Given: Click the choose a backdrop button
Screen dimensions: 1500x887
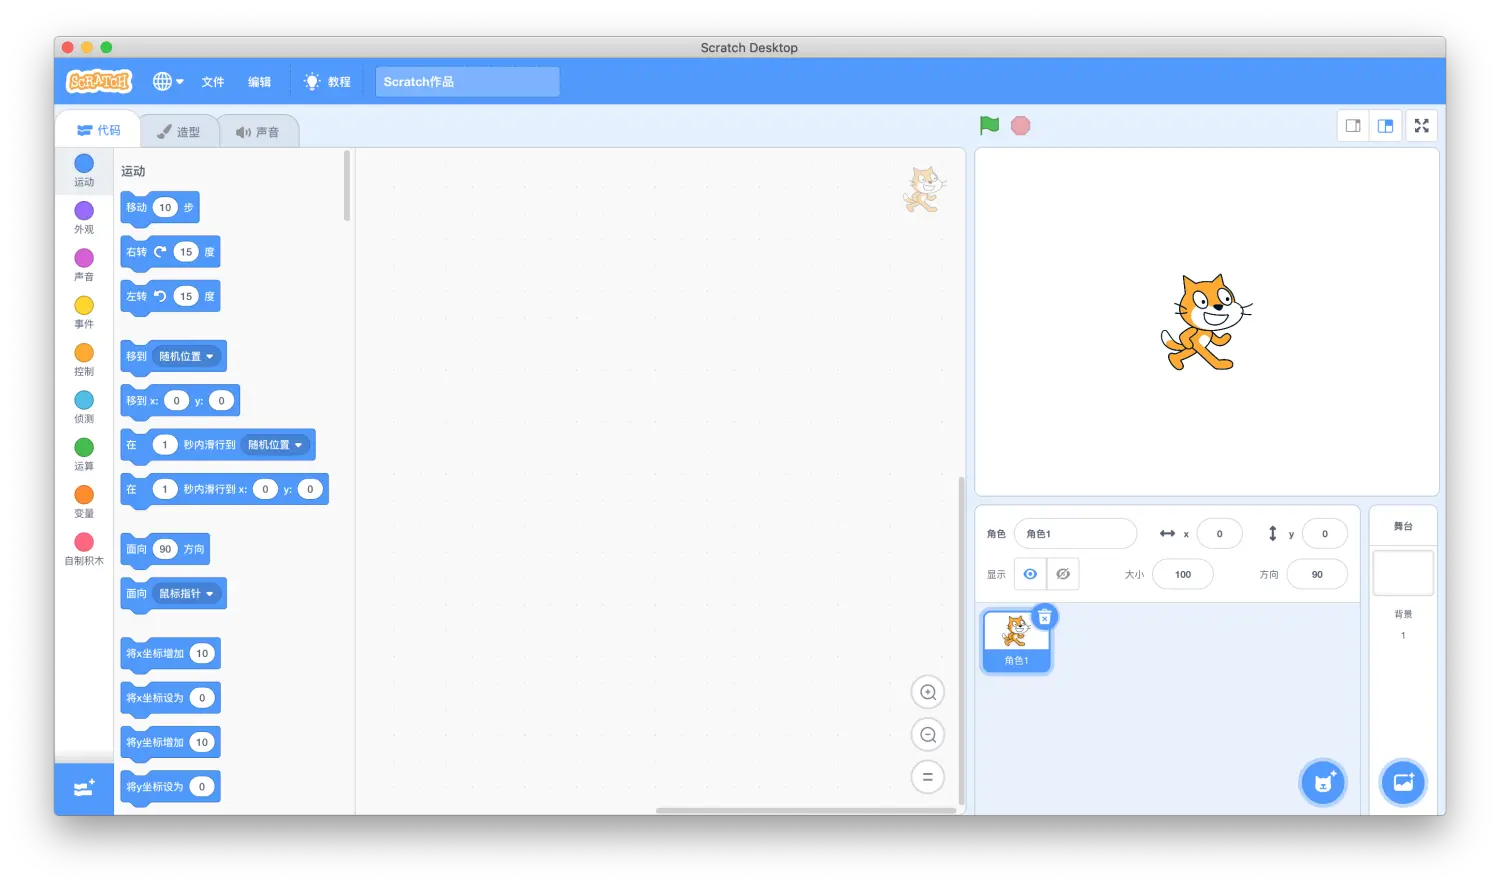Looking at the screenshot, I should pos(1403,782).
